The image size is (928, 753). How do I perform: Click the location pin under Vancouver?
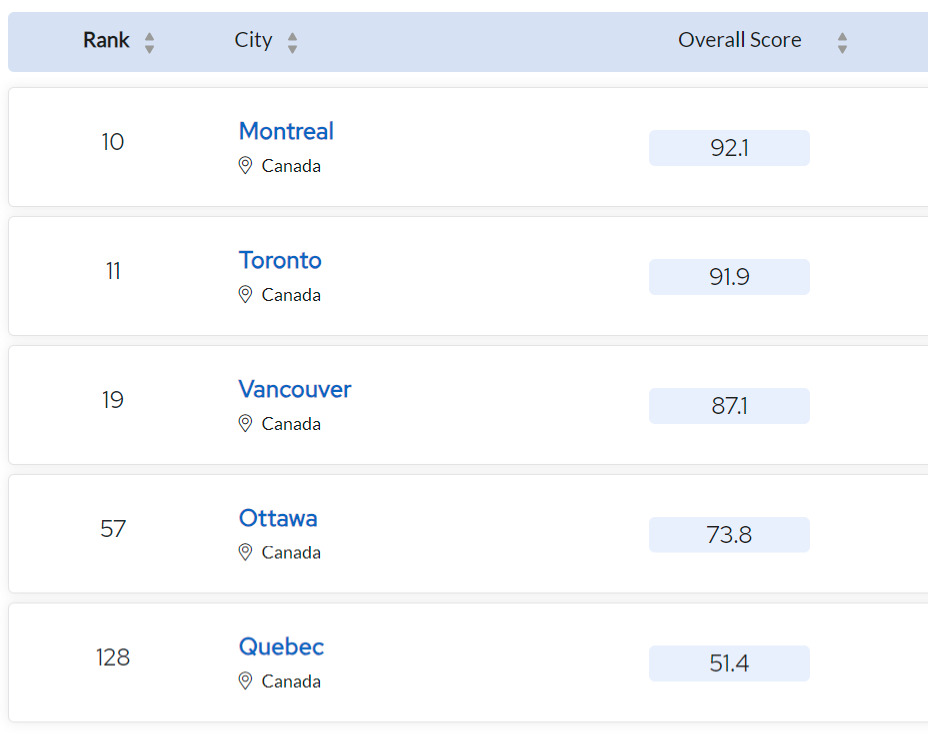pos(245,424)
